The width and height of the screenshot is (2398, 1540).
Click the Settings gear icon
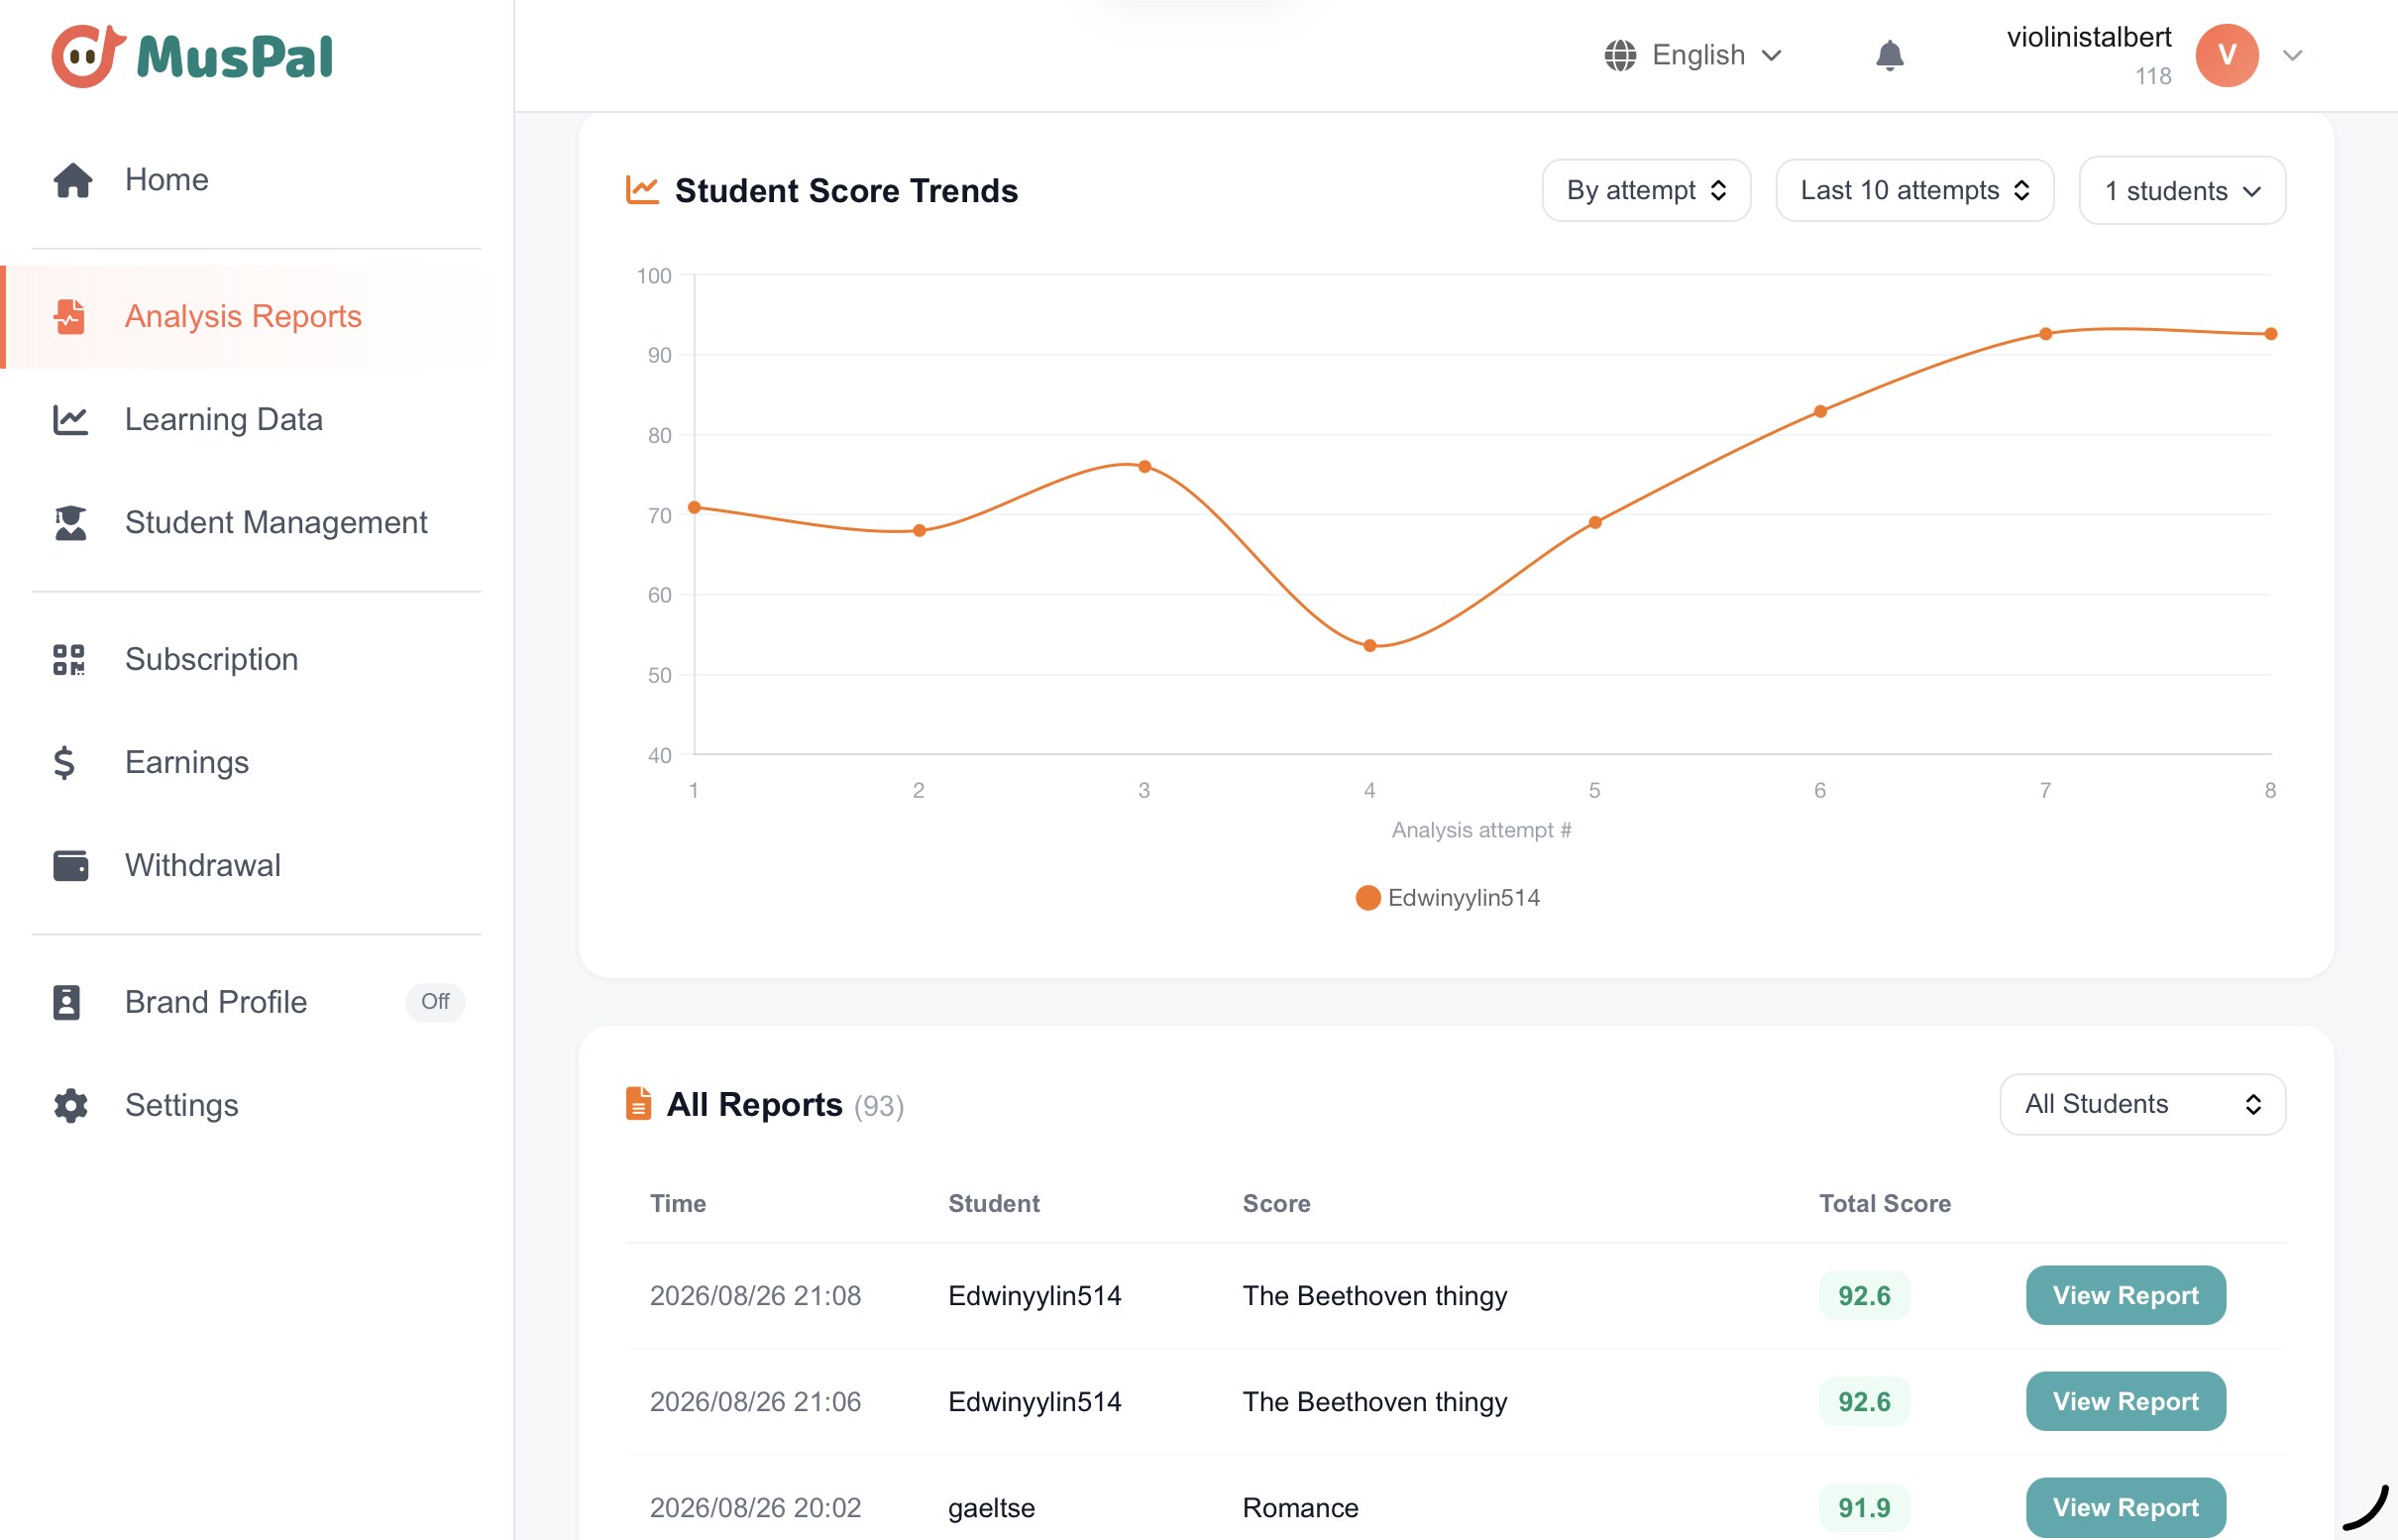pos(70,1105)
